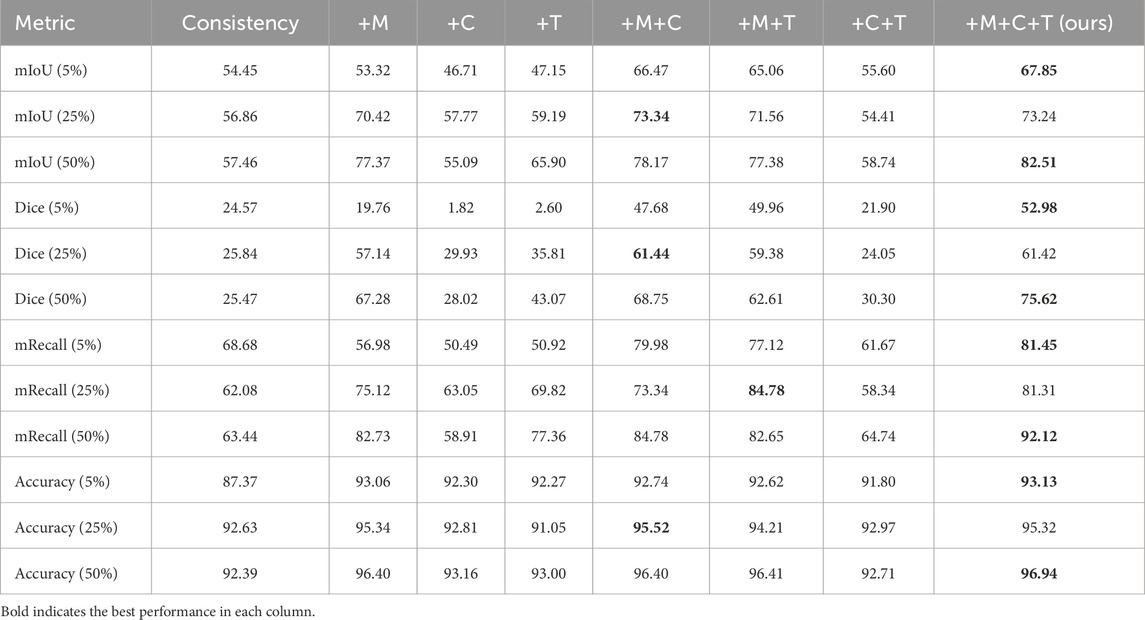Click the Dice (25%) row label
The image size is (1145, 620).
click(x=50, y=253)
